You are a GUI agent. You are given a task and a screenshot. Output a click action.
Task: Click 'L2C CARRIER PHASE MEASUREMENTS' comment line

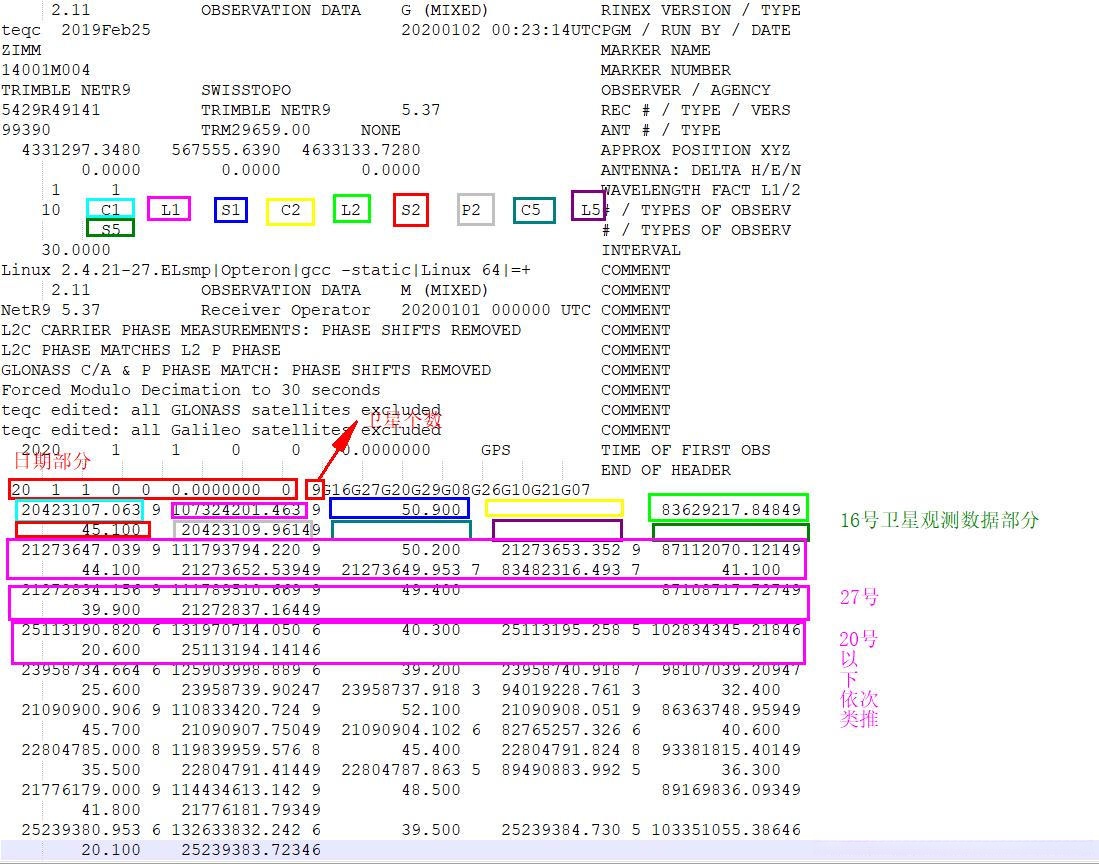[261, 330]
